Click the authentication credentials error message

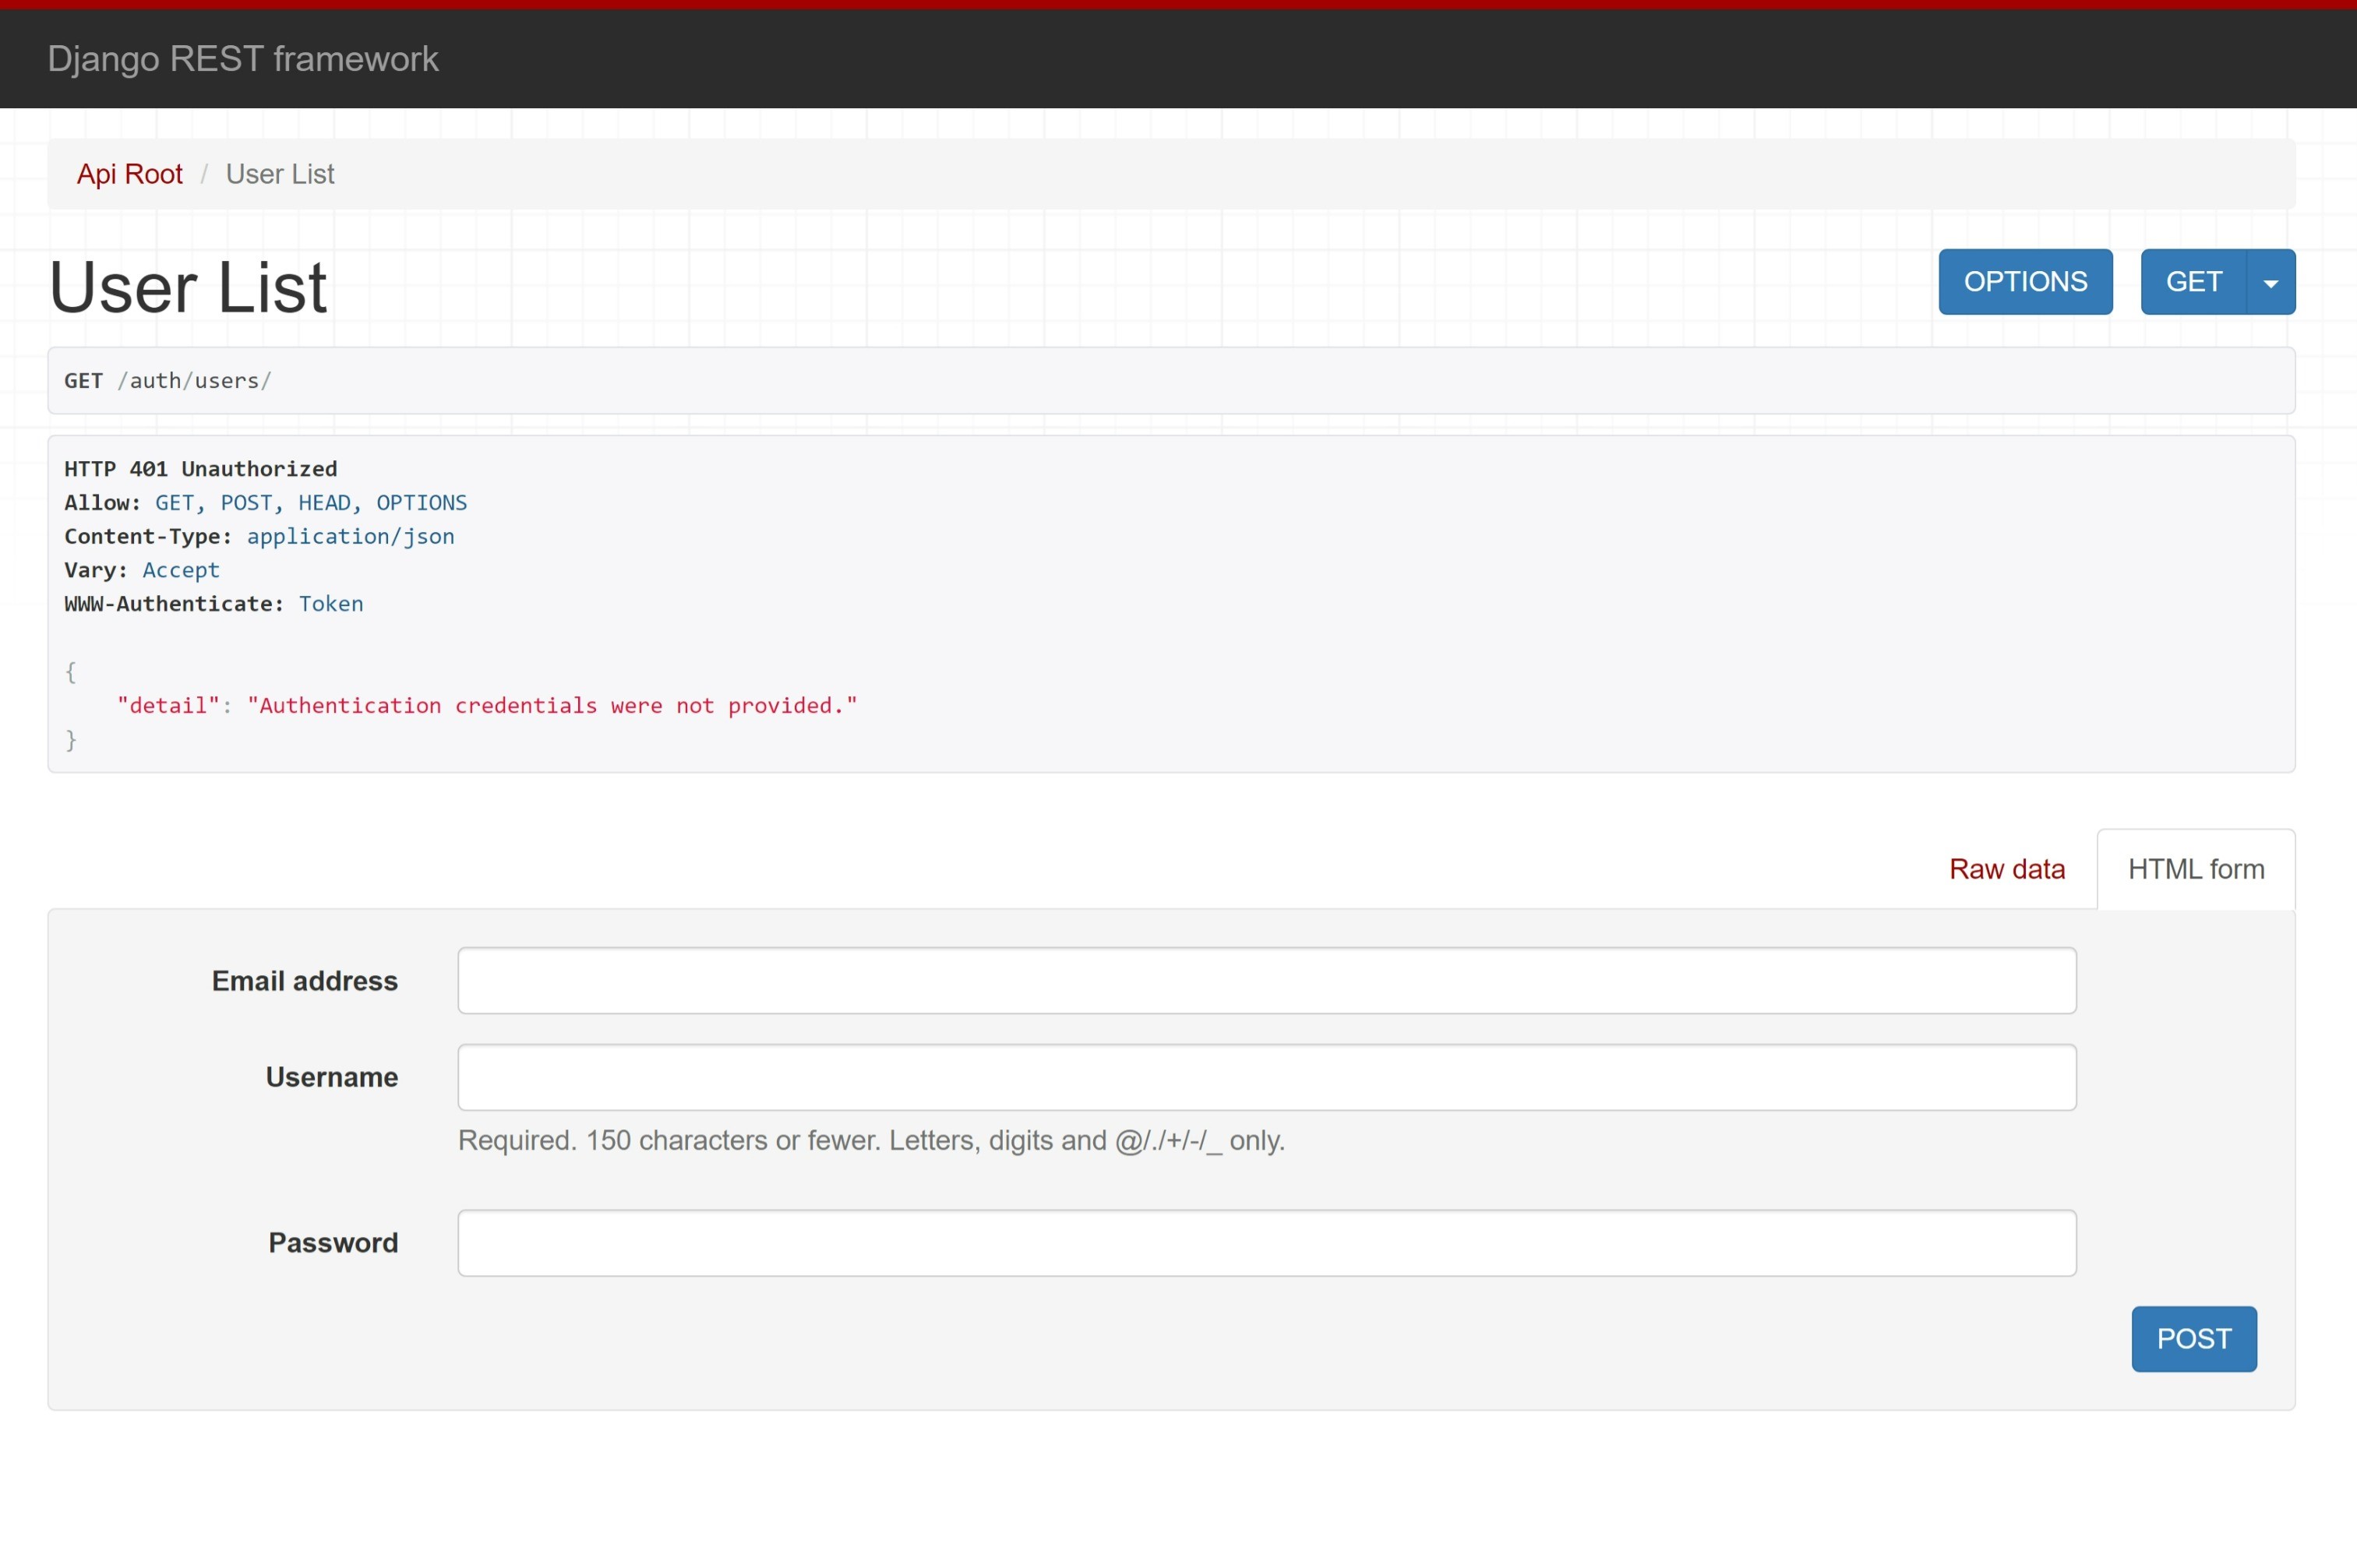click(552, 706)
